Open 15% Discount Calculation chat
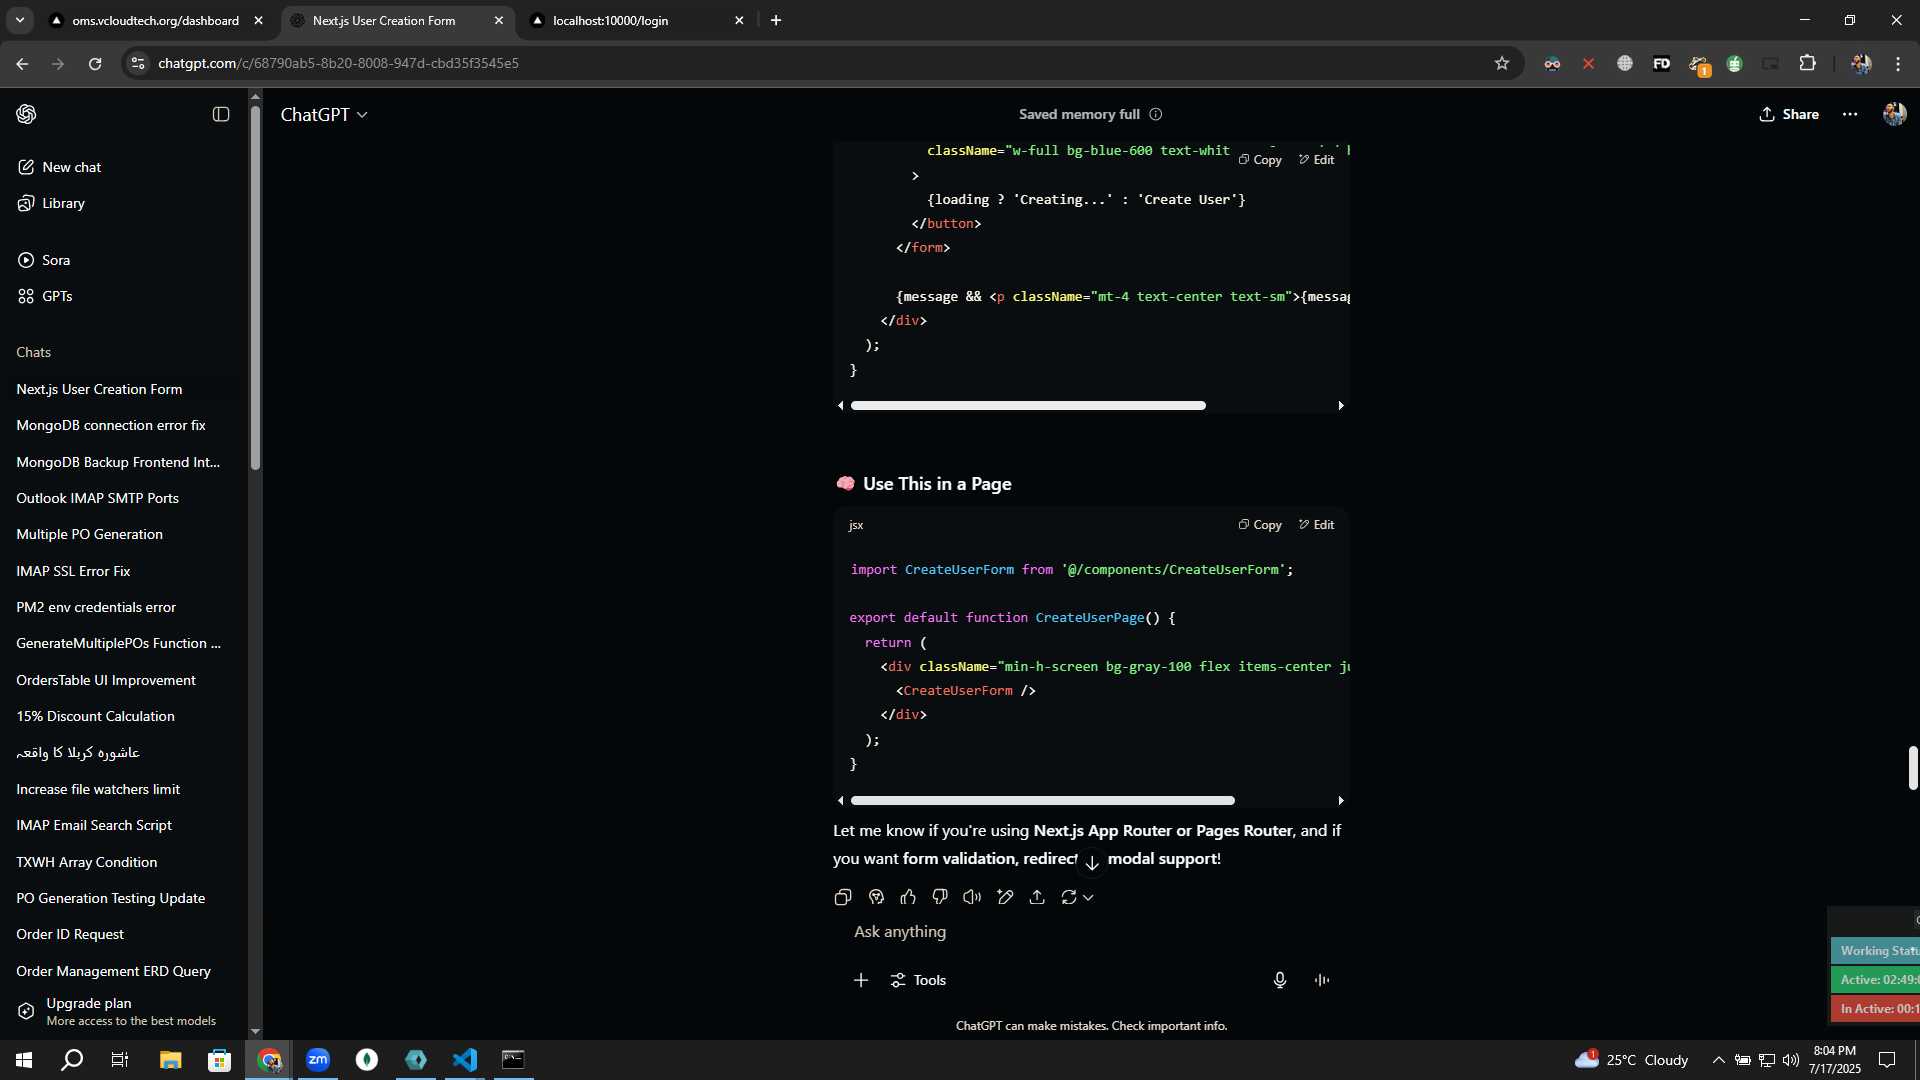 95,716
